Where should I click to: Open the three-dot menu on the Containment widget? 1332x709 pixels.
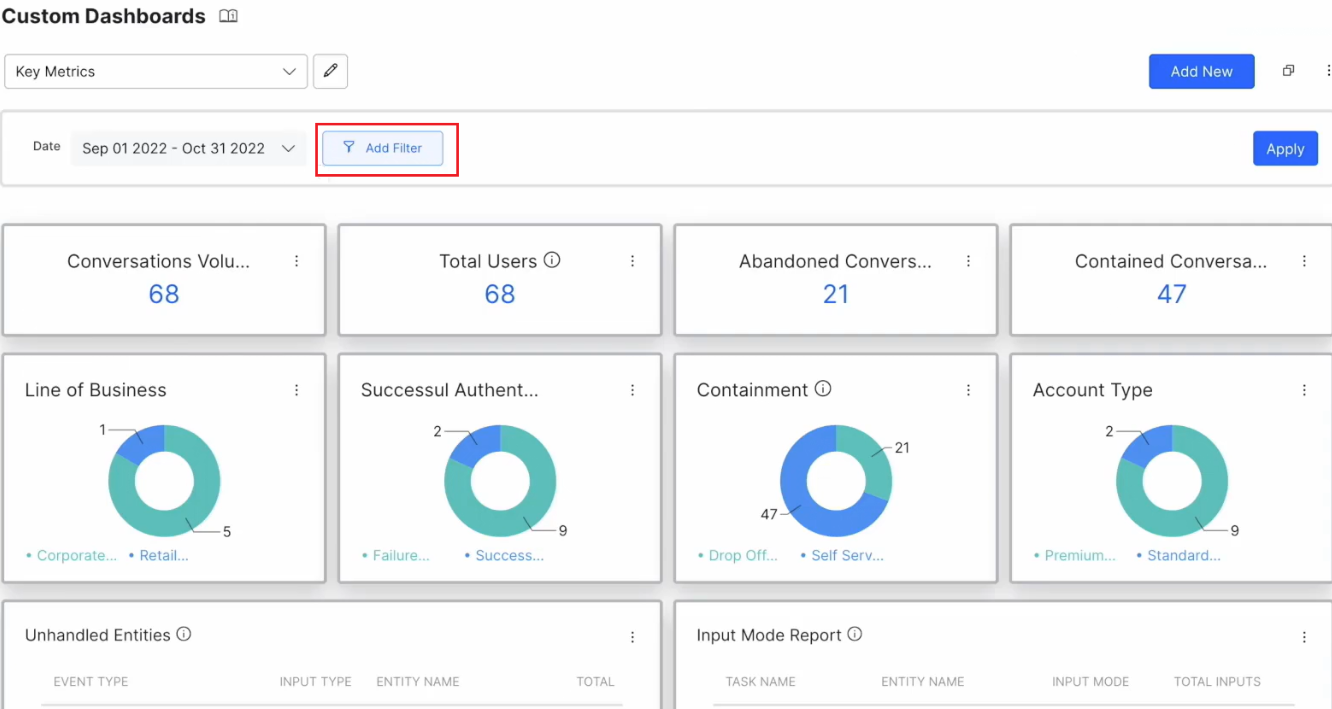click(968, 389)
